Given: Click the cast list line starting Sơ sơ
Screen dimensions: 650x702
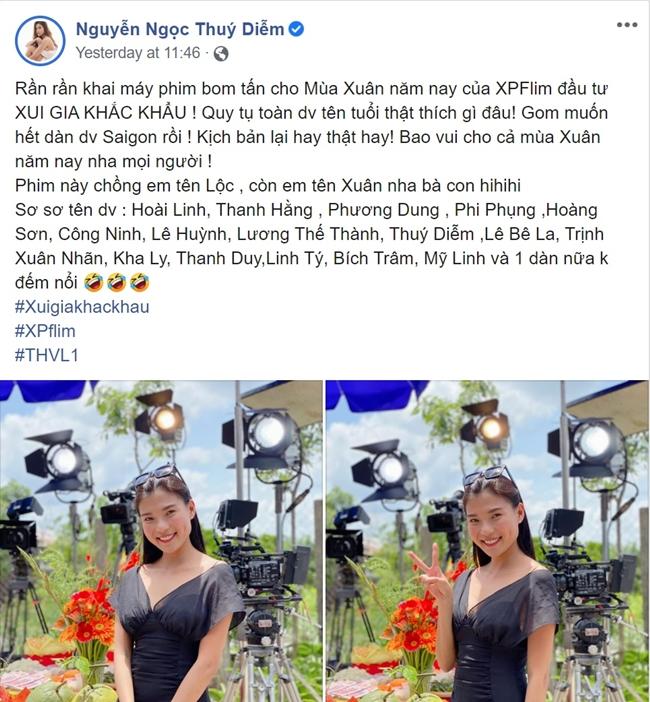Looking at the screenshot, I should coord(306,210).
